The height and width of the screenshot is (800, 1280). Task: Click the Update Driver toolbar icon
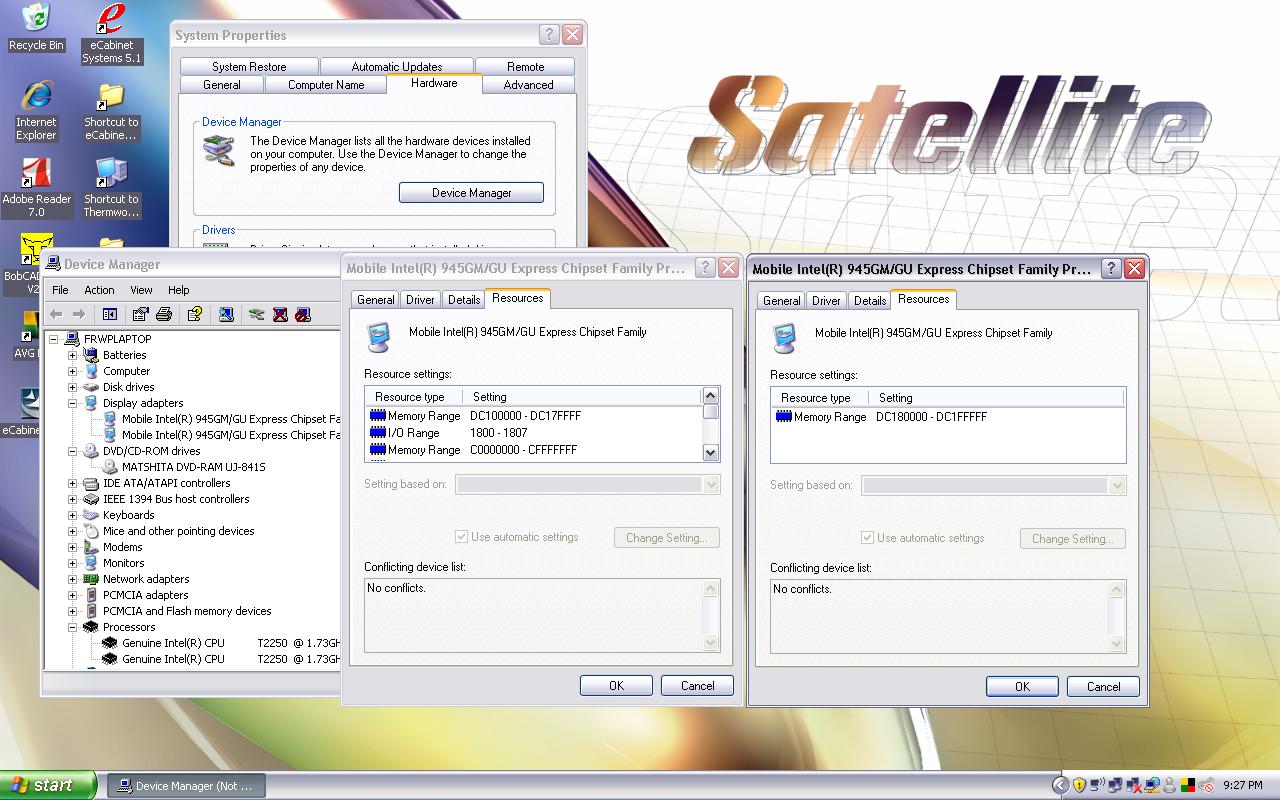257,314
